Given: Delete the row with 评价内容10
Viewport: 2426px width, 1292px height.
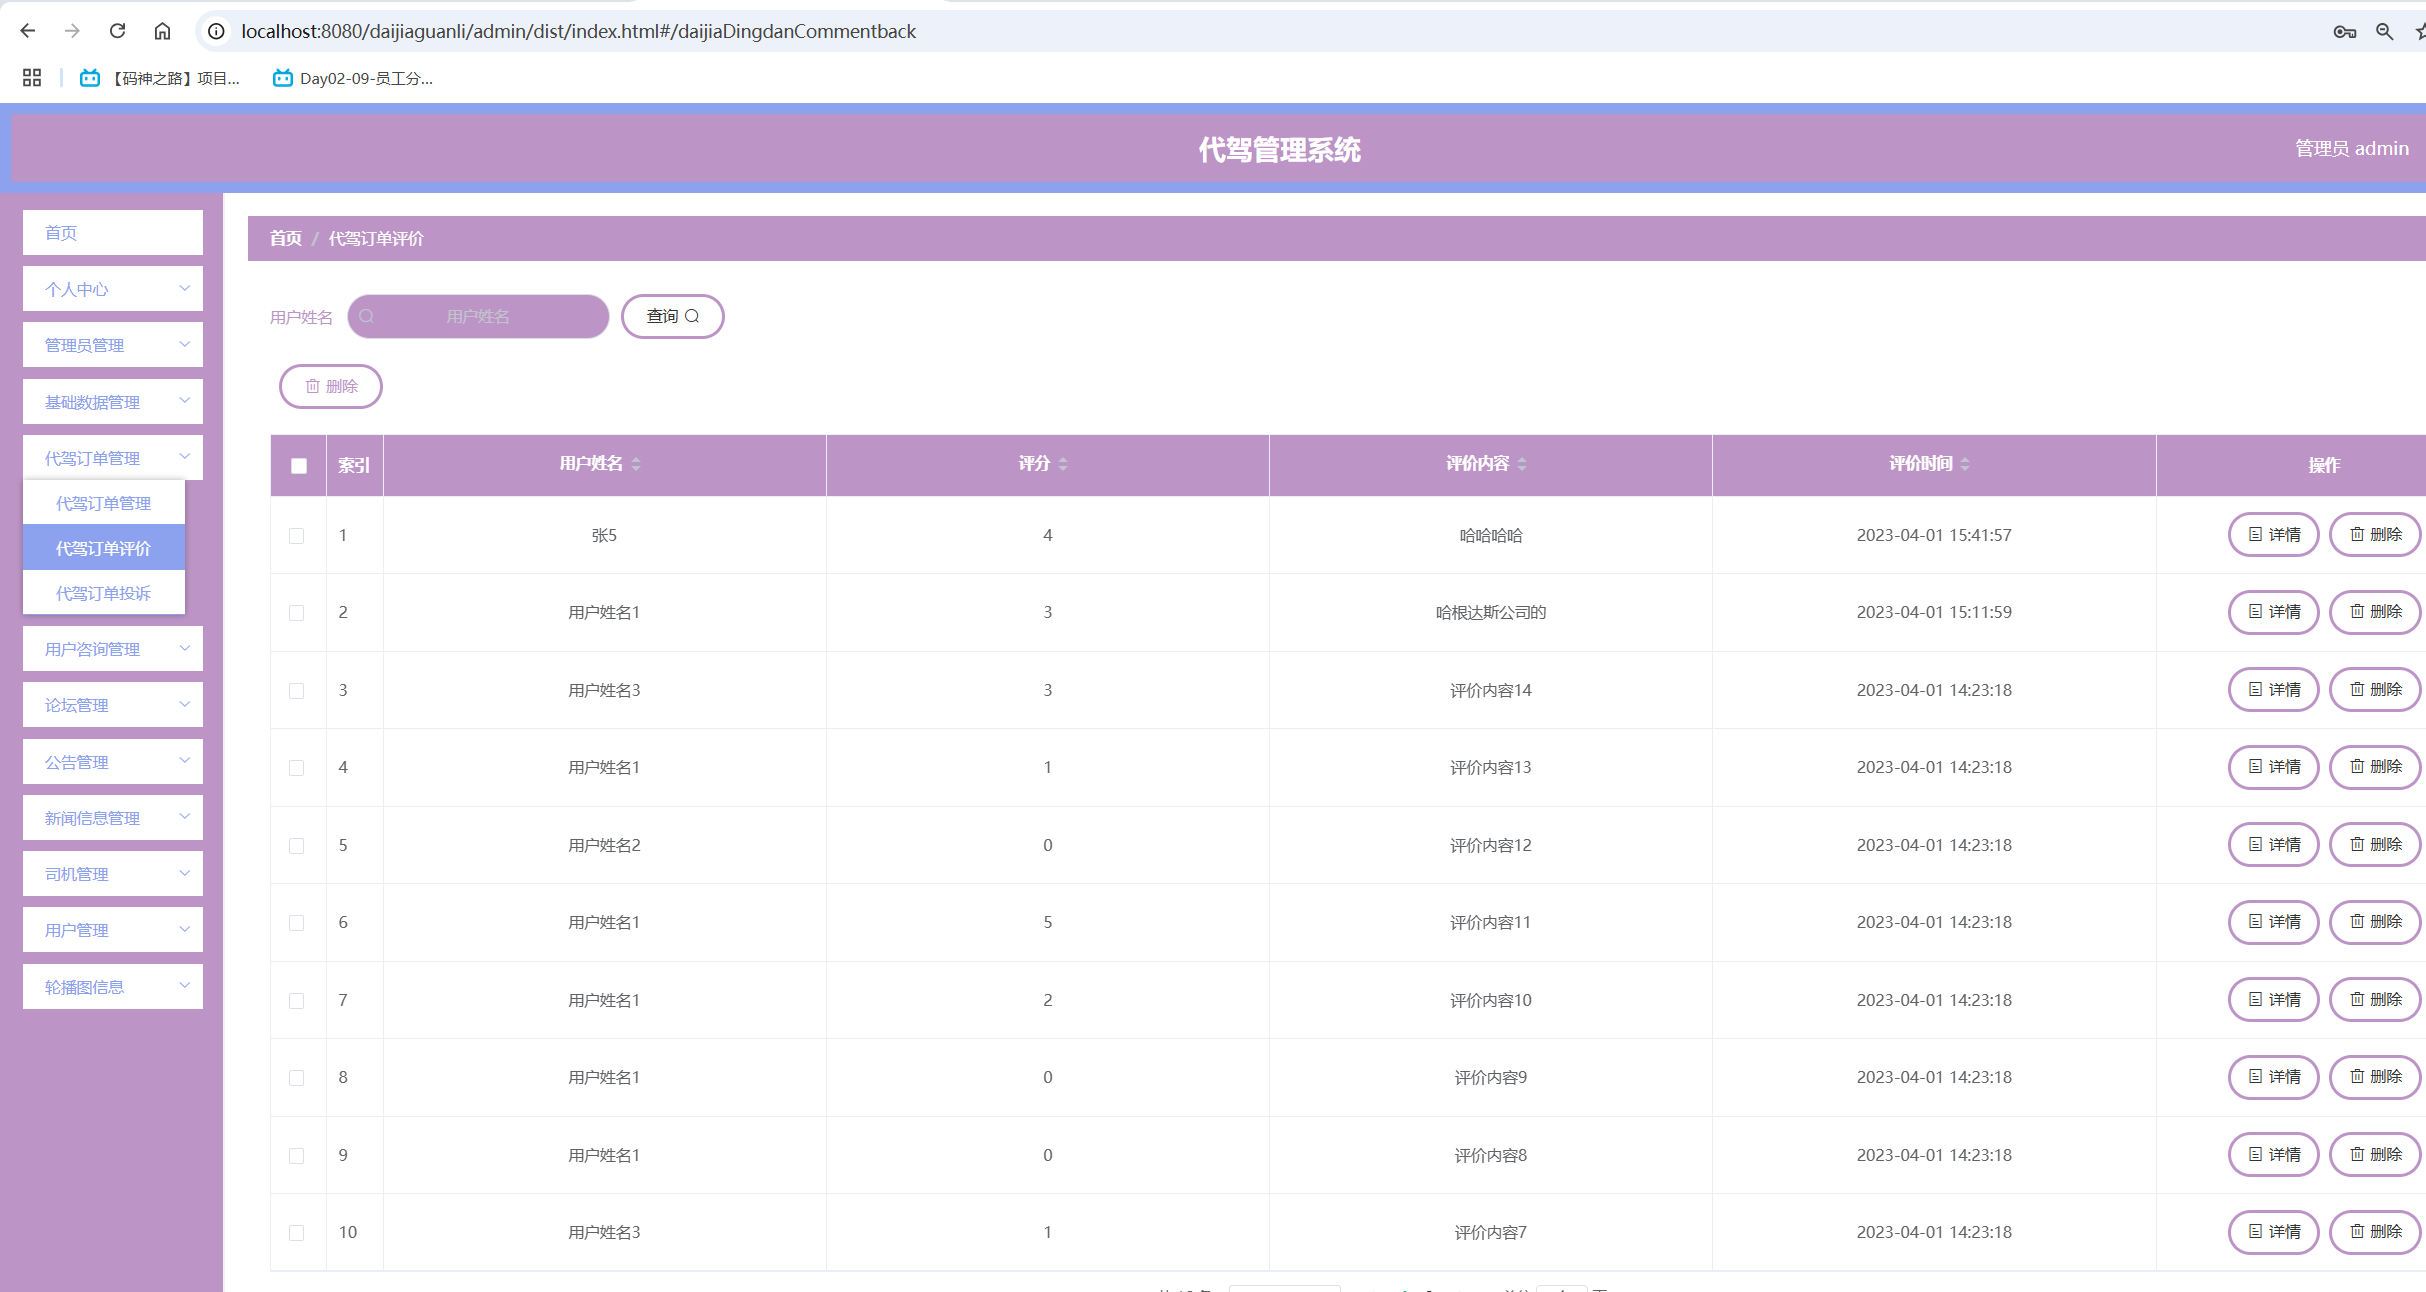Looking at the screenshot, I should pos(2375,1000).
